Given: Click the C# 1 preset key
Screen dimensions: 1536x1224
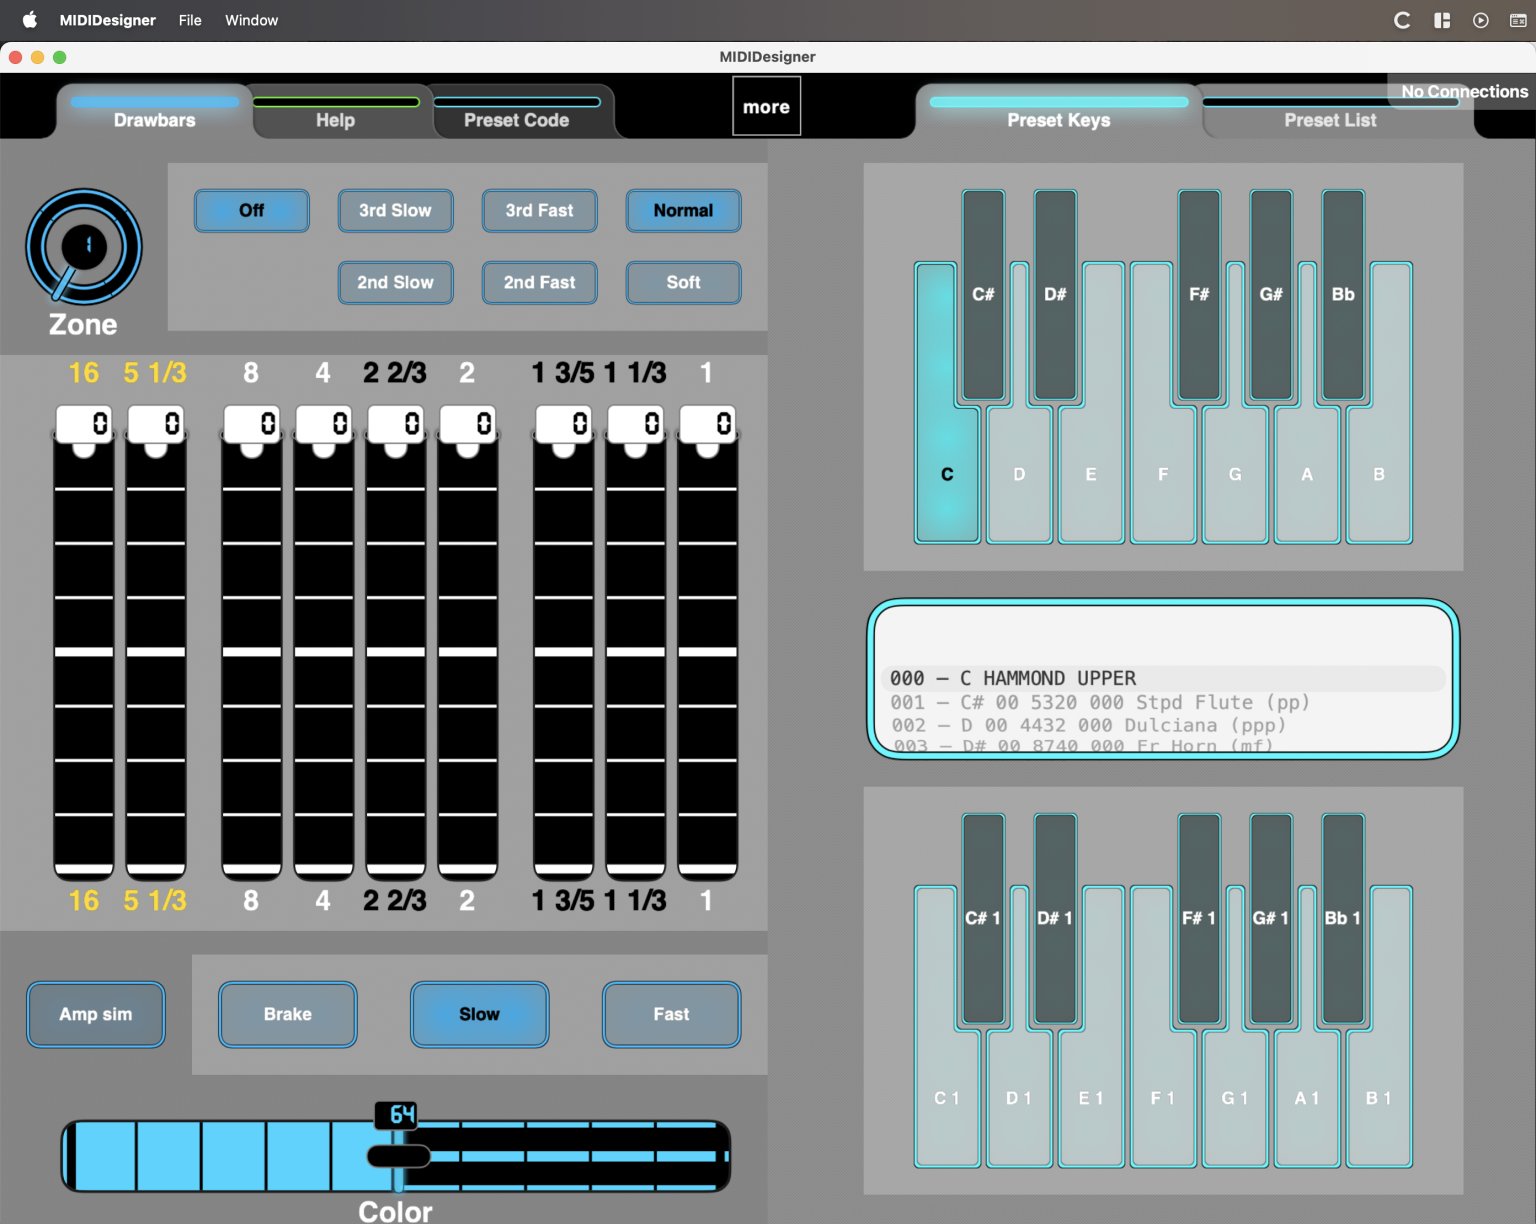Looking at the screenshot, I should coord(983,919).
